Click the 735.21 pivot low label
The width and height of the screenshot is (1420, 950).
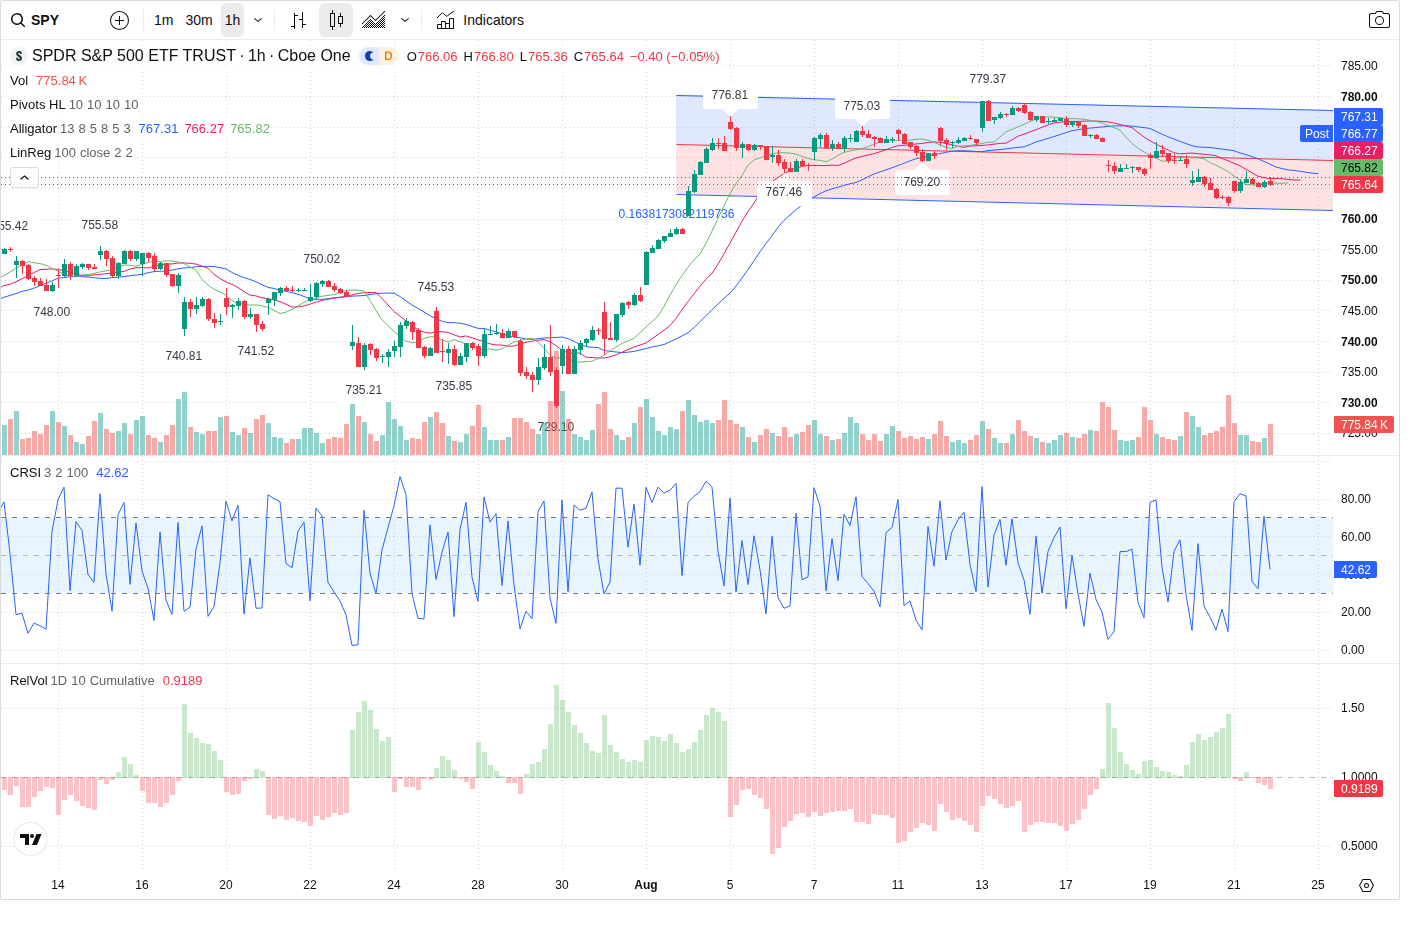364,390
